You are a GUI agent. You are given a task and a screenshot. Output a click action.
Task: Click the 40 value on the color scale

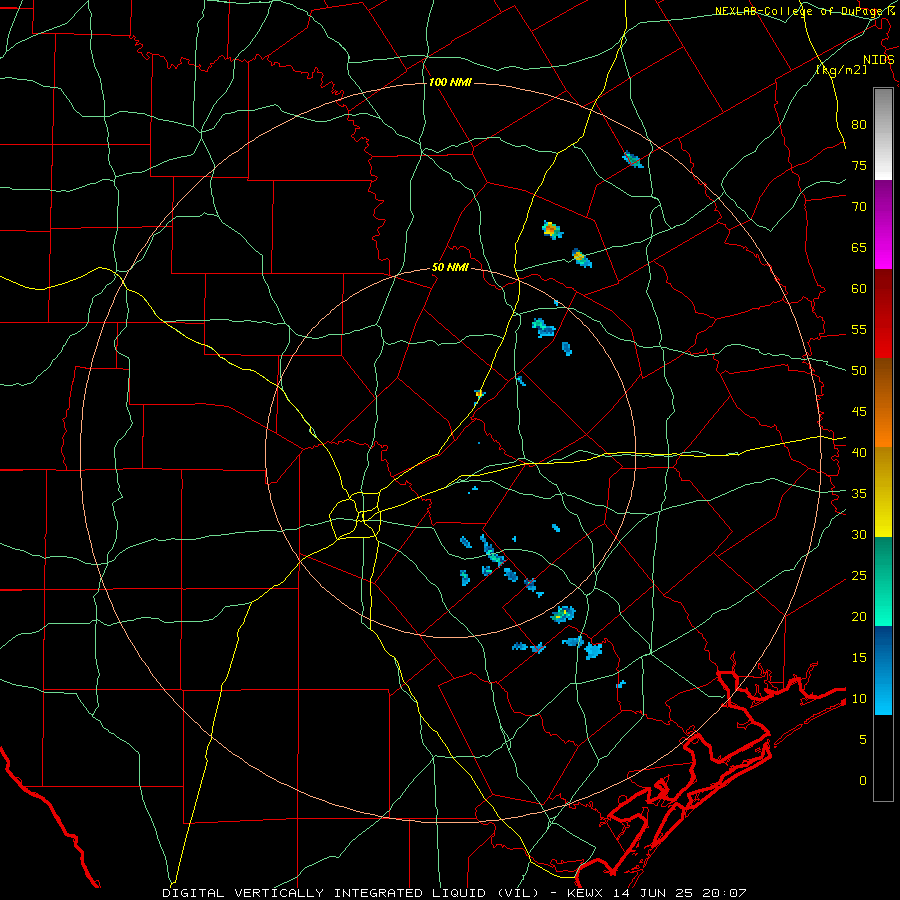(x=859, y=453)
